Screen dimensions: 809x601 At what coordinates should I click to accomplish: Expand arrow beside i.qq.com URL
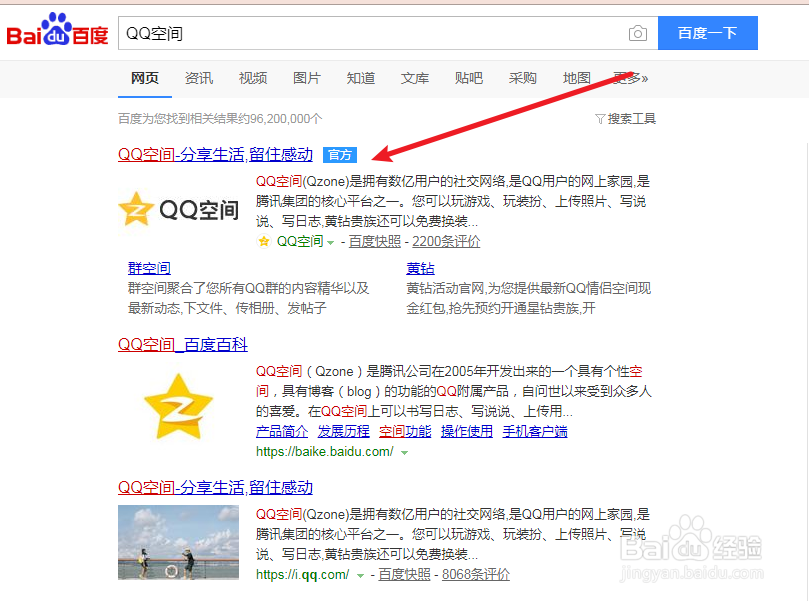click(360, 576)
